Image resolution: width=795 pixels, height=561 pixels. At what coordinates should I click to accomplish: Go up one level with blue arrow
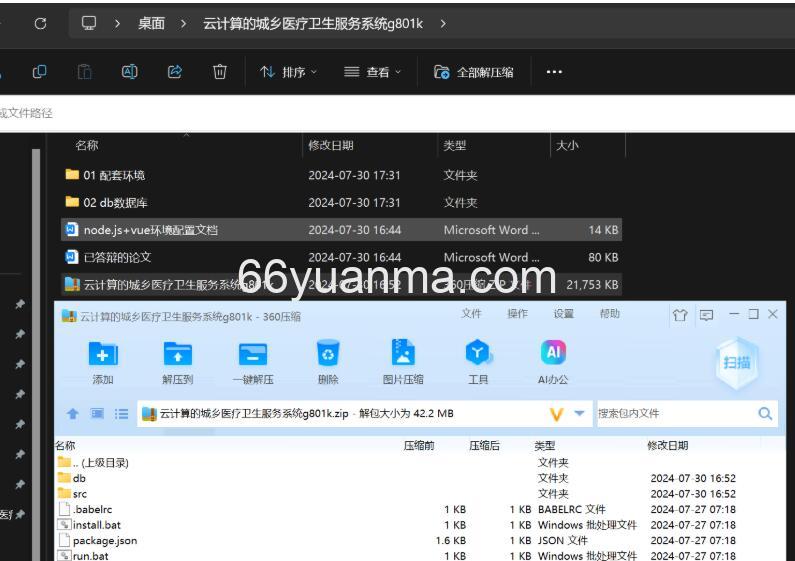(x=73, y=414)
